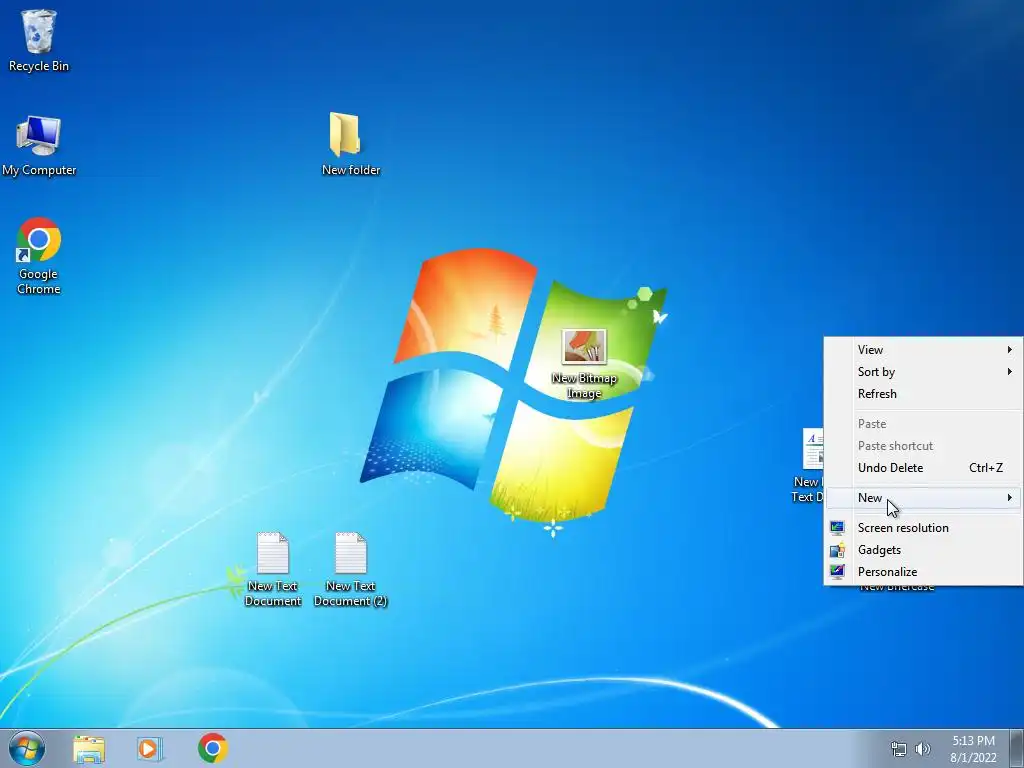
Task: Choose Undo Delete in the context menu
Action: pyautogui.click(x=923, y=468)
